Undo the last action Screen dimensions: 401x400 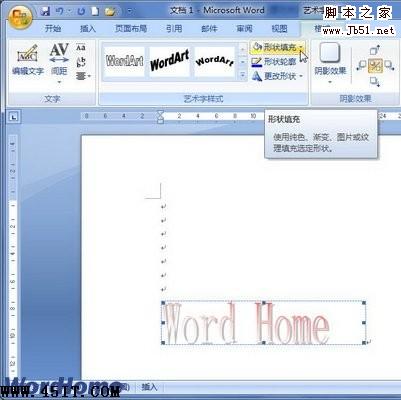tap(60, 12)
